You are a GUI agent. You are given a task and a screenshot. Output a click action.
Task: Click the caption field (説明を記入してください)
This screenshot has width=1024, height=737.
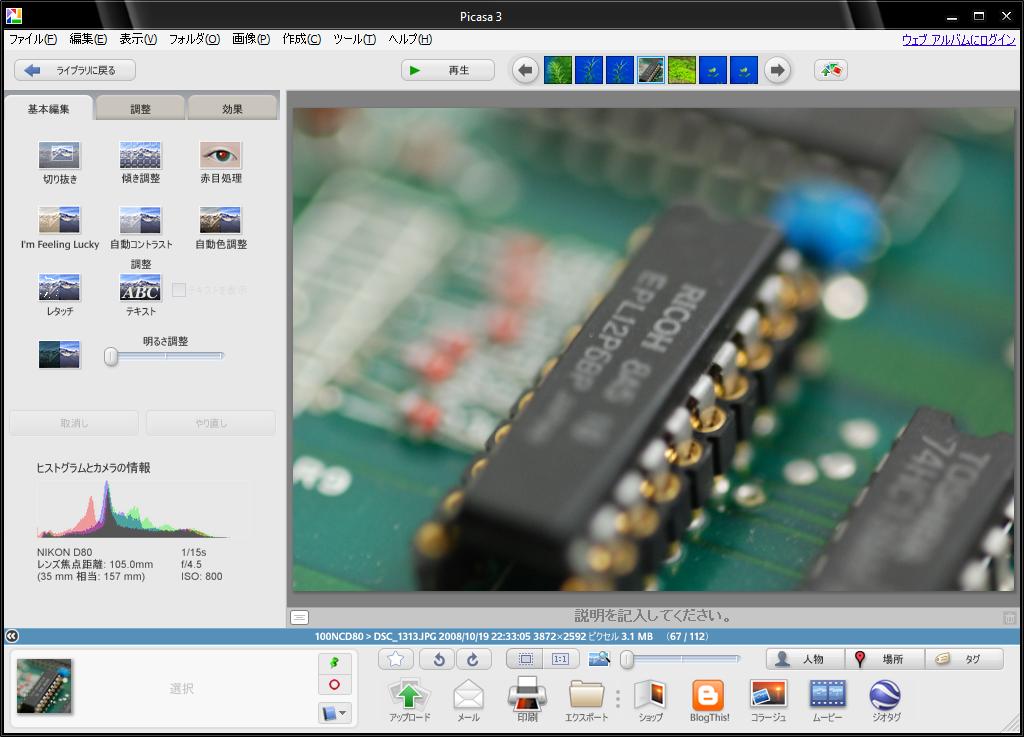point(653,616)
